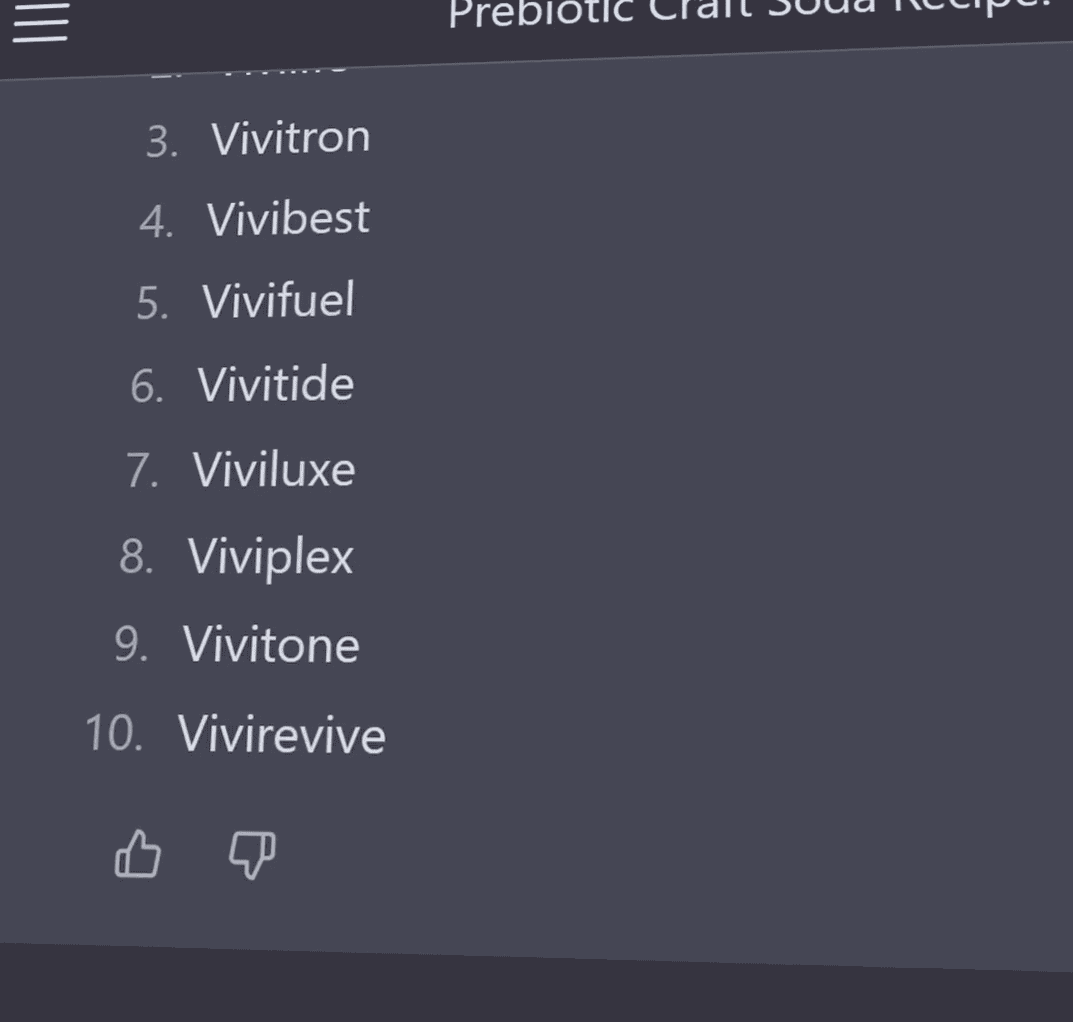Pick the Viviplex list entry

tap(270, 557)
